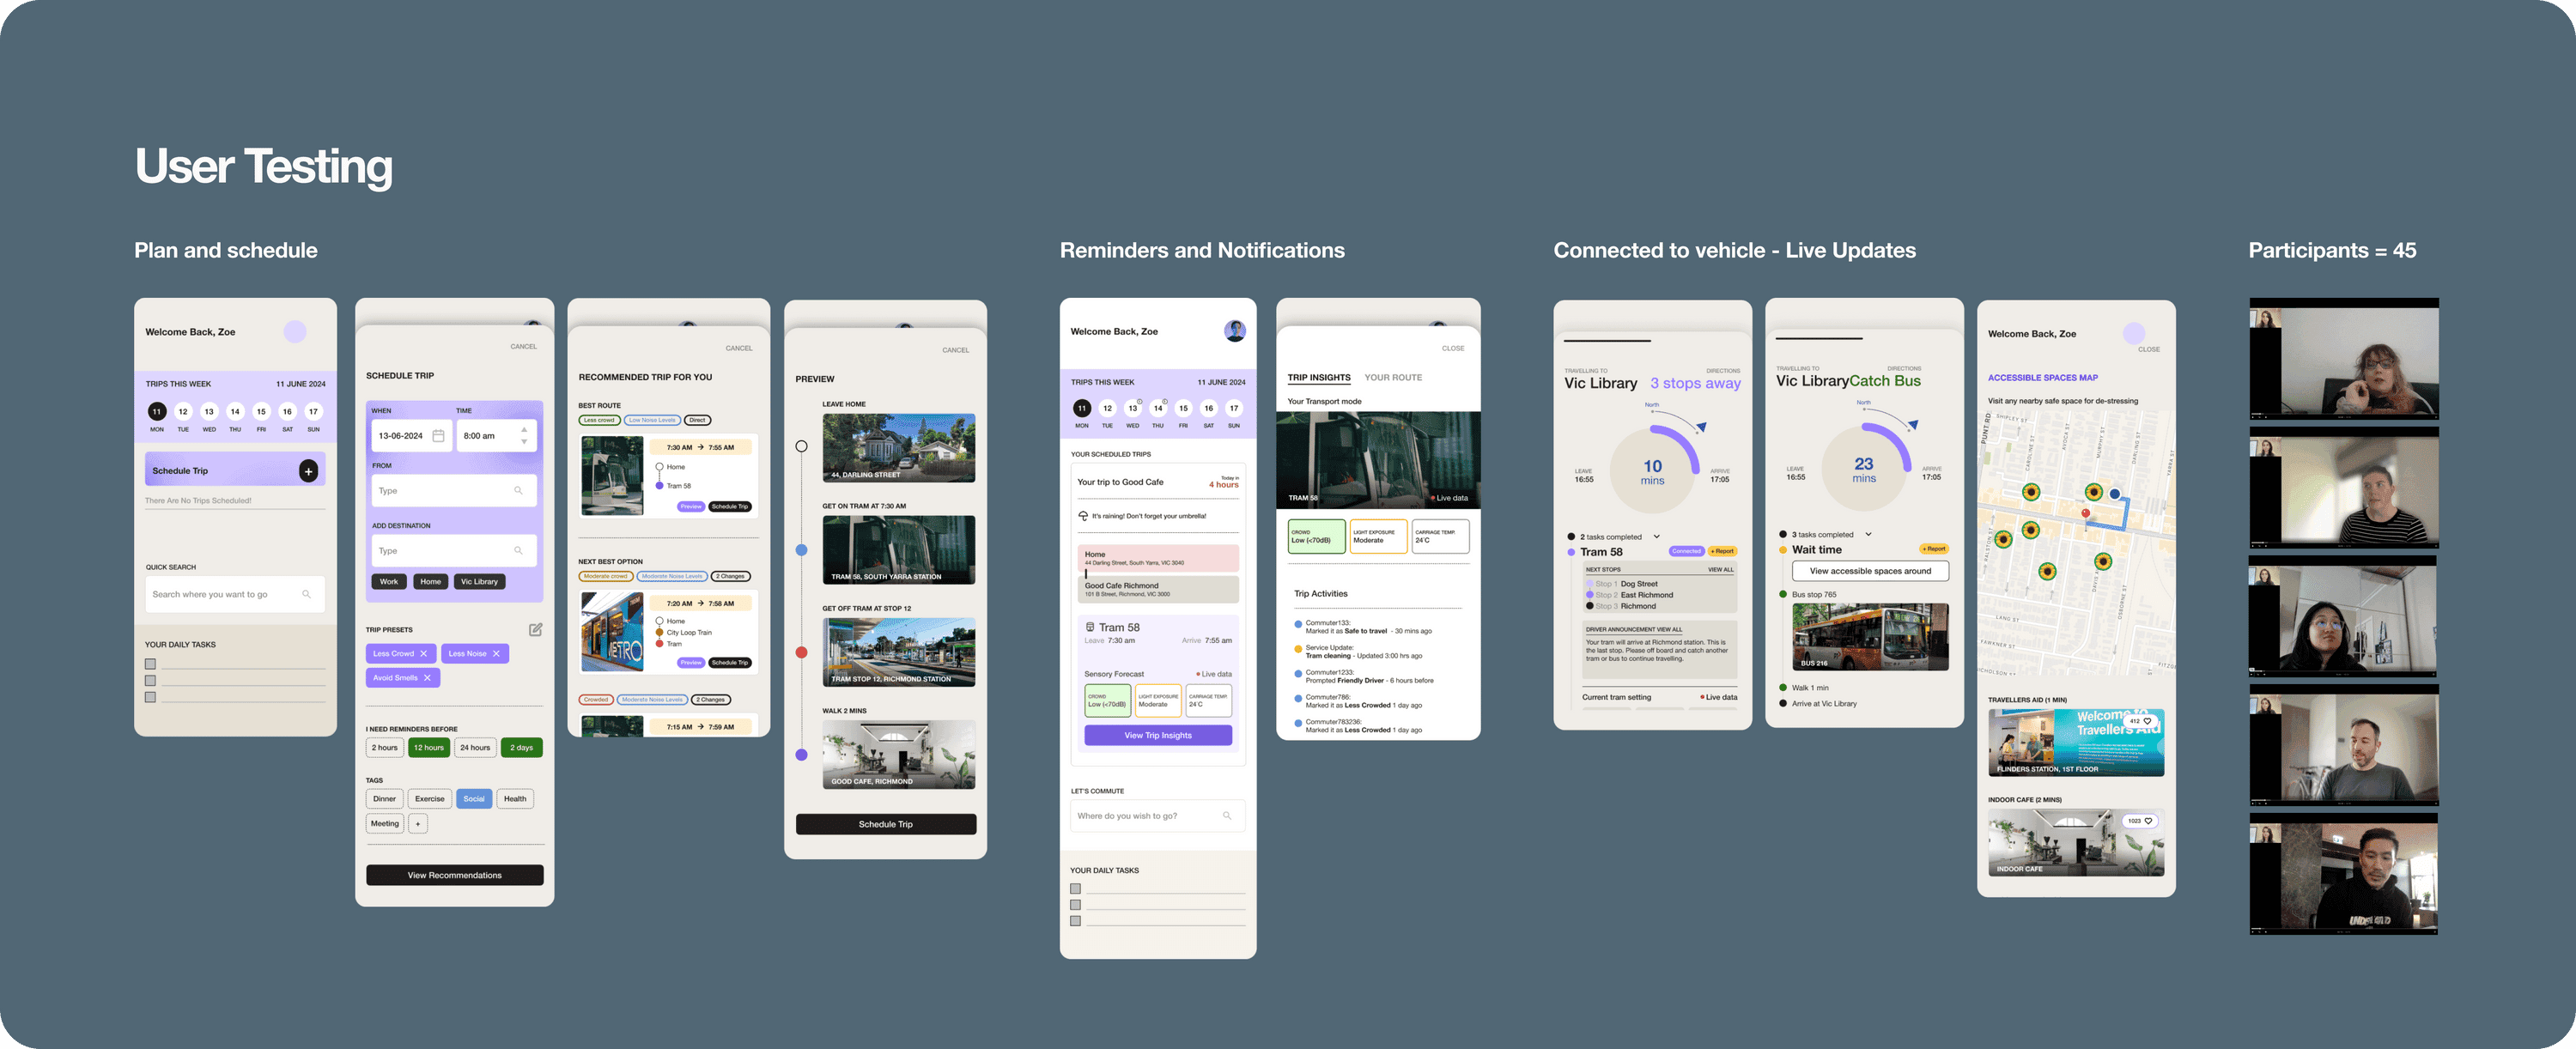Click the time stepper arrows next to 8:00 am
The image size is (2576, 1049).
(524, 436)
